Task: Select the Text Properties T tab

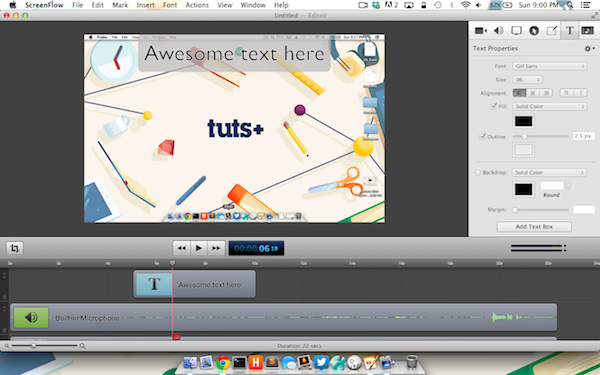Action: [569, 31]
